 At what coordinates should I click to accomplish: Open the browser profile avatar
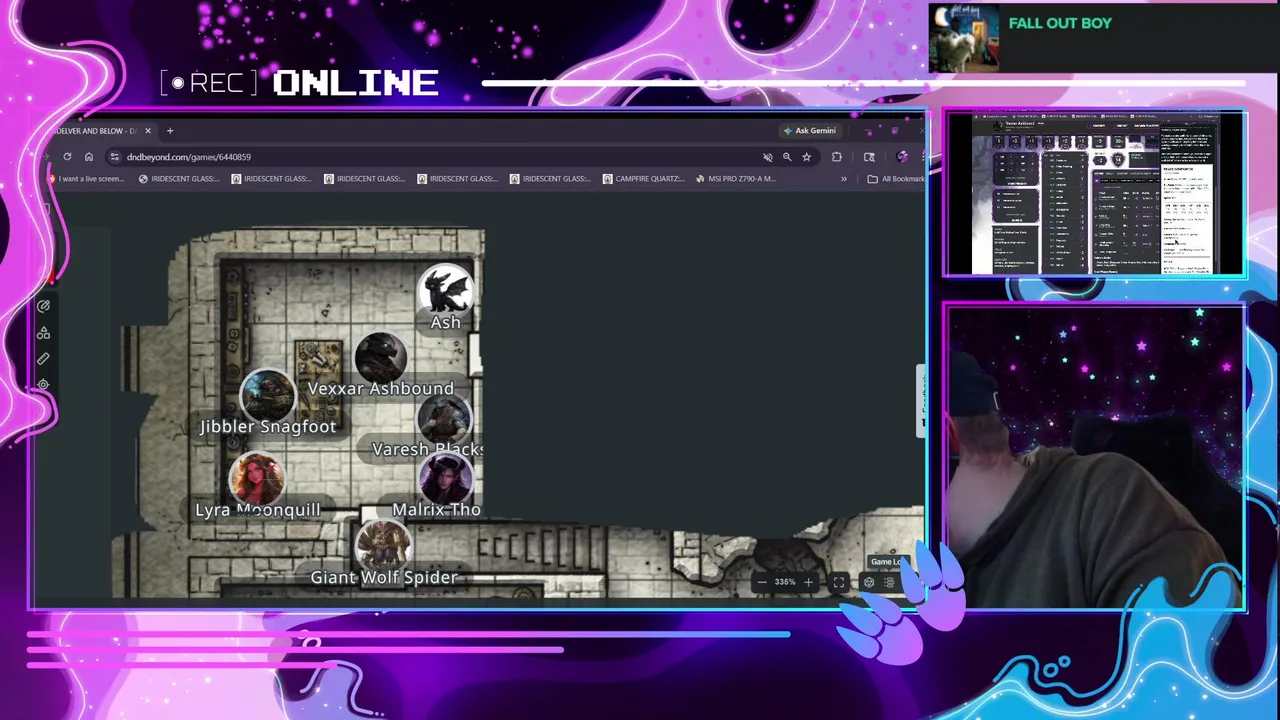point(902,157)
